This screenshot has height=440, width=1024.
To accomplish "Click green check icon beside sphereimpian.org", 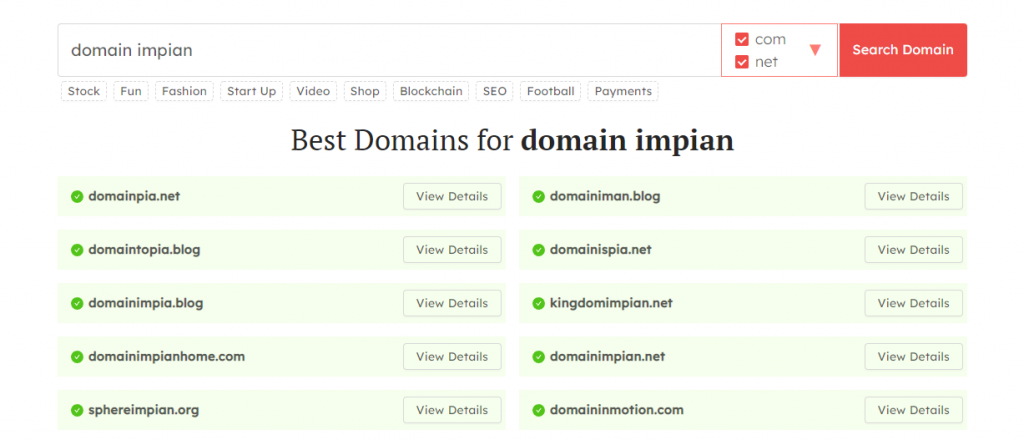I will pyautogui.click(x=77, y=410).
